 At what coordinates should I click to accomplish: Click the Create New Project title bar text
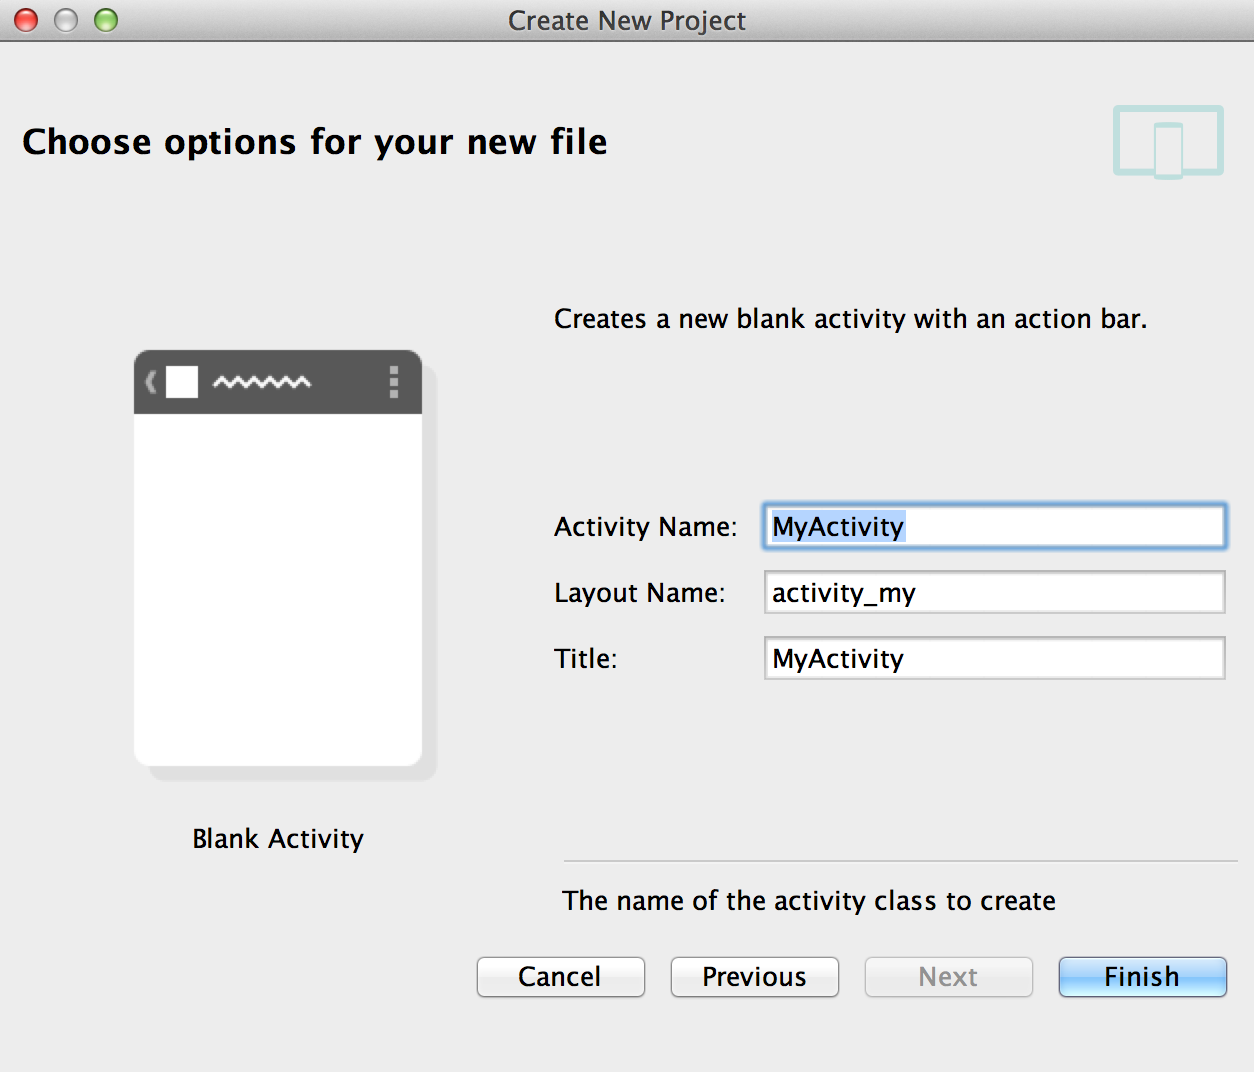coord(627,21)
